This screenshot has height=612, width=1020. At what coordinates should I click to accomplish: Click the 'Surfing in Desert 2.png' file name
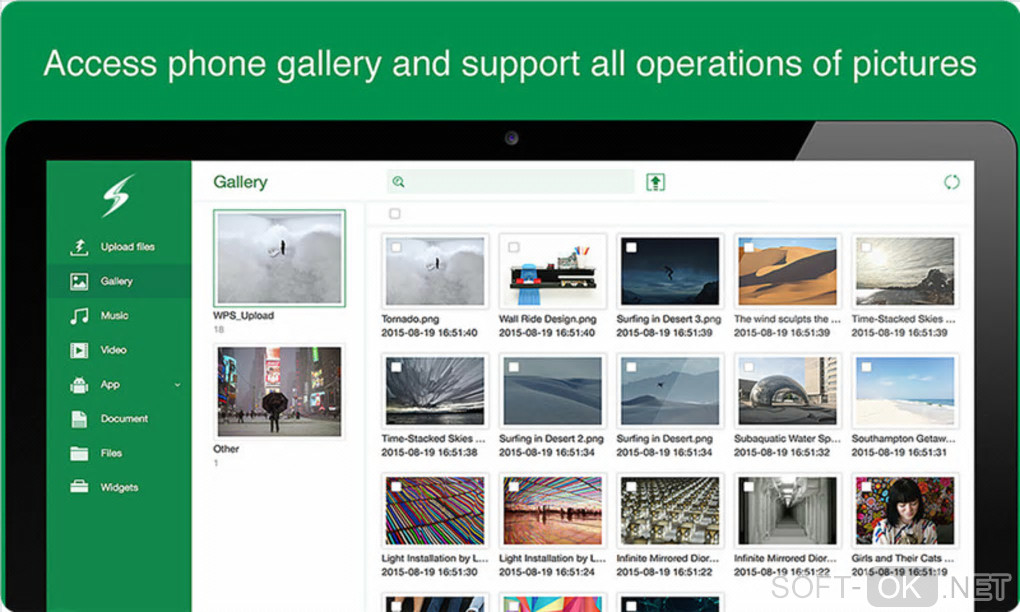click(x=551, y=438)
